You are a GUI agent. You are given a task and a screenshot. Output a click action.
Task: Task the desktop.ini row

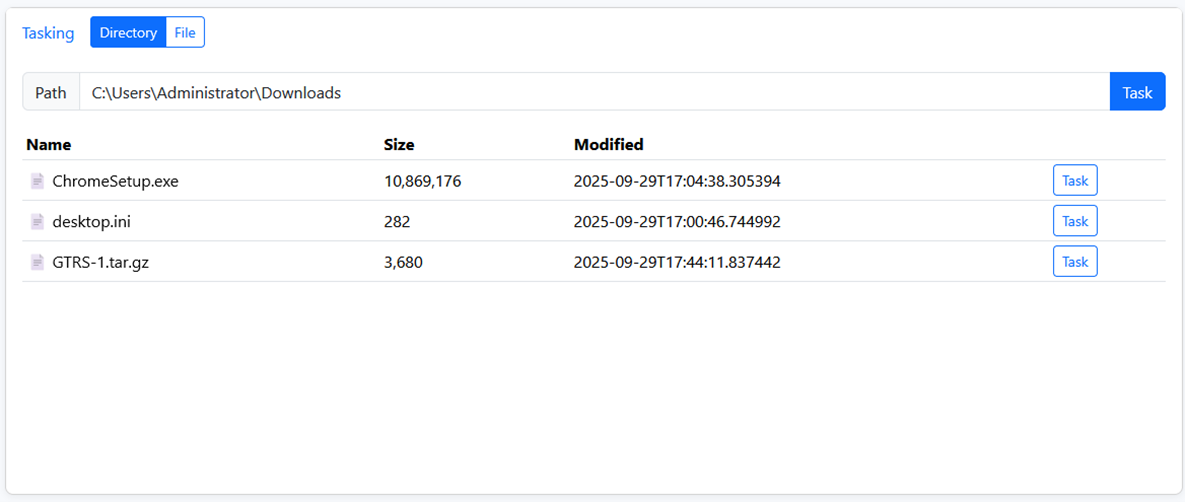[x=1075, y=221]
